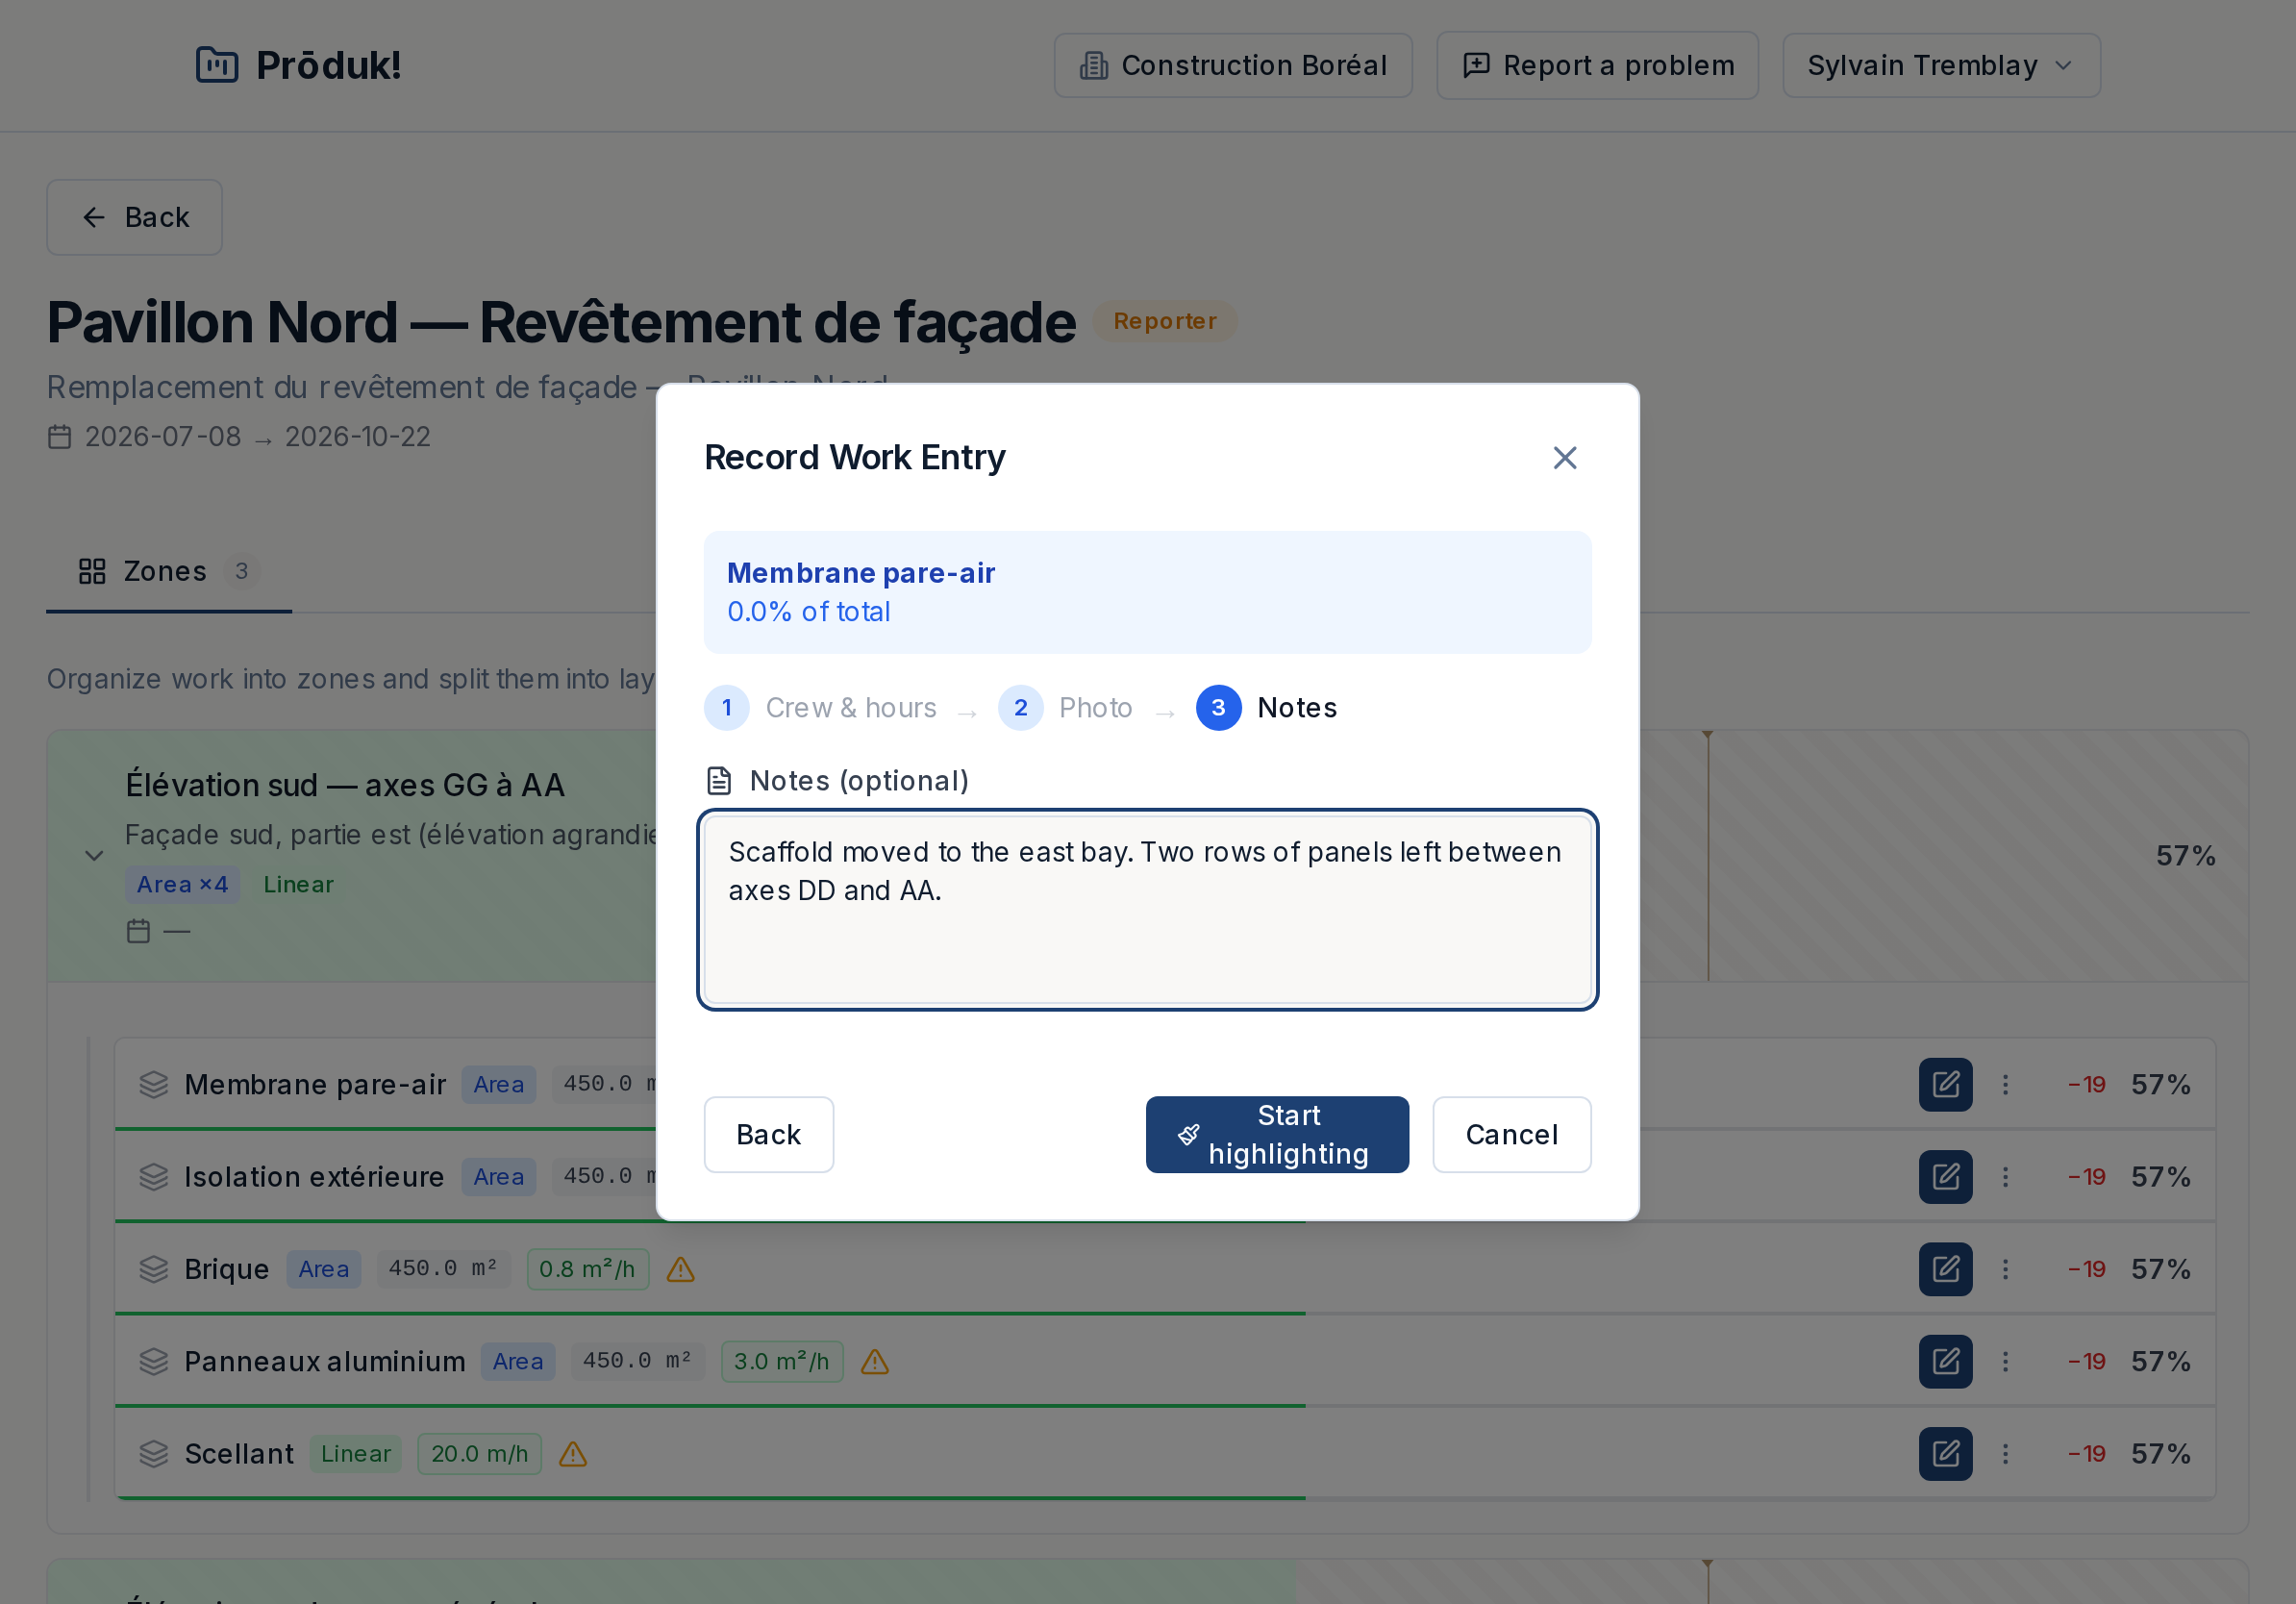Click the 3.0 m²/h rate badge

click(781, 1361)
